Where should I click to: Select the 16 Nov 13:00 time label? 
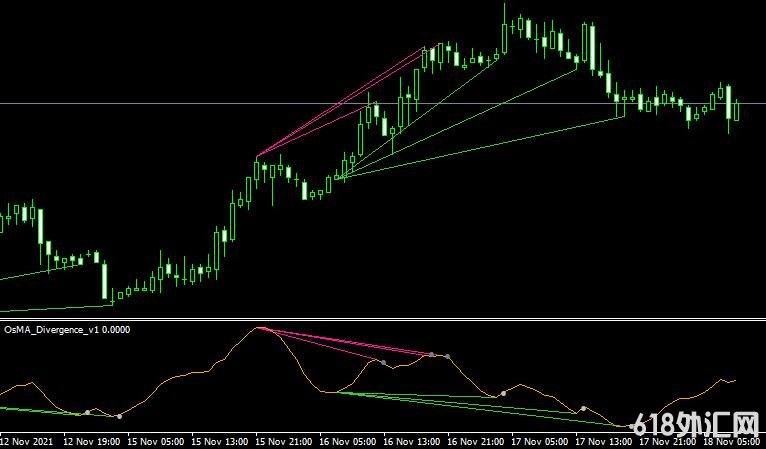(x=414, y=440)
